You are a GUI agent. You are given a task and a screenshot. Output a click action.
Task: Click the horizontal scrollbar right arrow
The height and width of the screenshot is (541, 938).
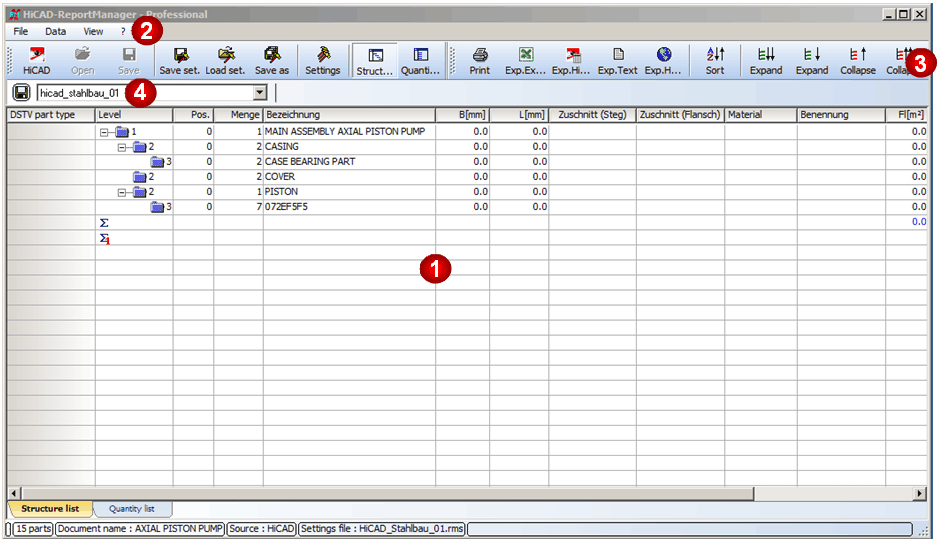point(920,493)
